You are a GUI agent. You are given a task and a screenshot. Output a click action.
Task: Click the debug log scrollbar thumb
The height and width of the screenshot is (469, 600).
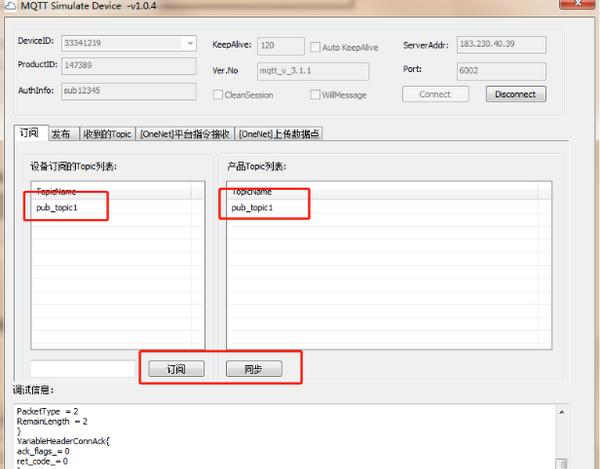561,463
